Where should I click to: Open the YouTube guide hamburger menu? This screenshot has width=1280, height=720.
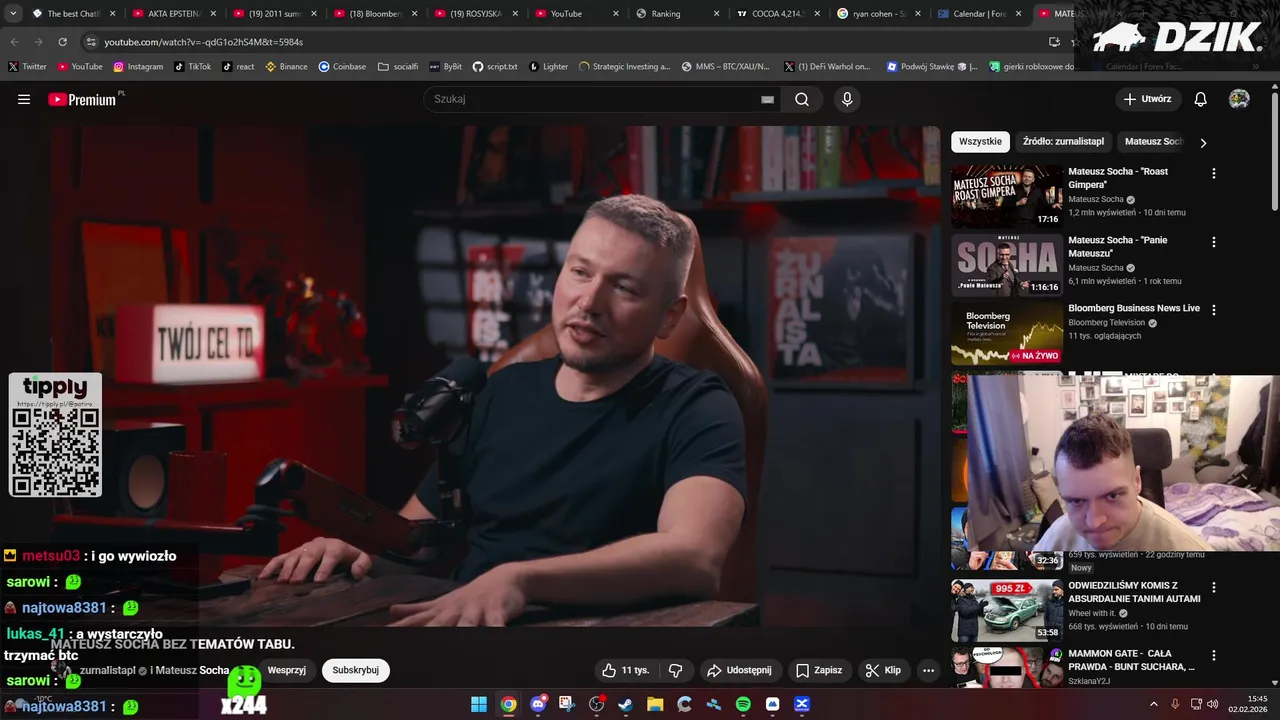[24, 99]
